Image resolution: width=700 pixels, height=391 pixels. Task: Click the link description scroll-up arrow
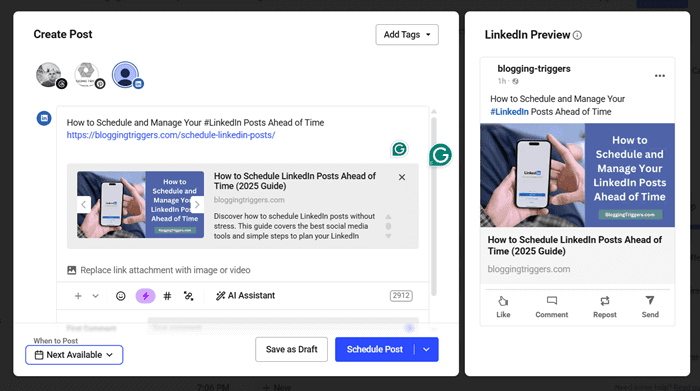click(x=388, y=216)
